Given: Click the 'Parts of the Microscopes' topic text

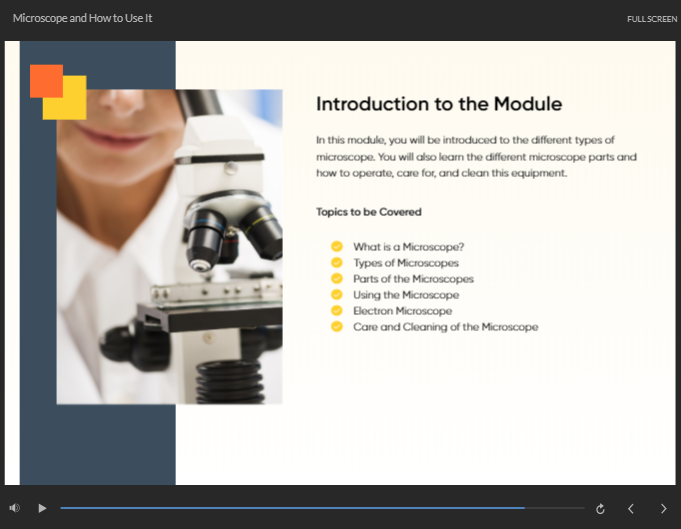Looking at the screenshot, I should (x=413, y=279).
